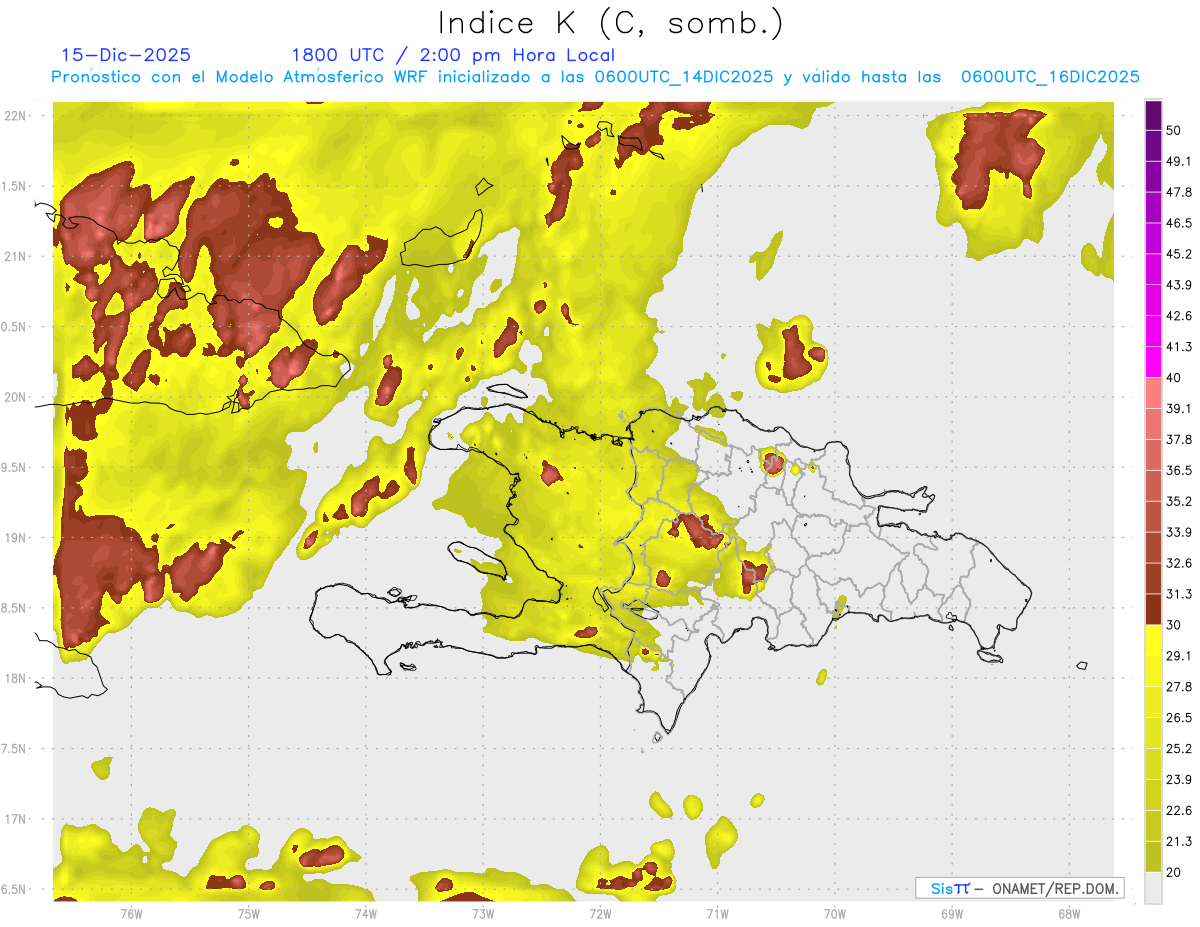Click the salmon pink swatch between 39.1 and 40

click(1153, 394)
